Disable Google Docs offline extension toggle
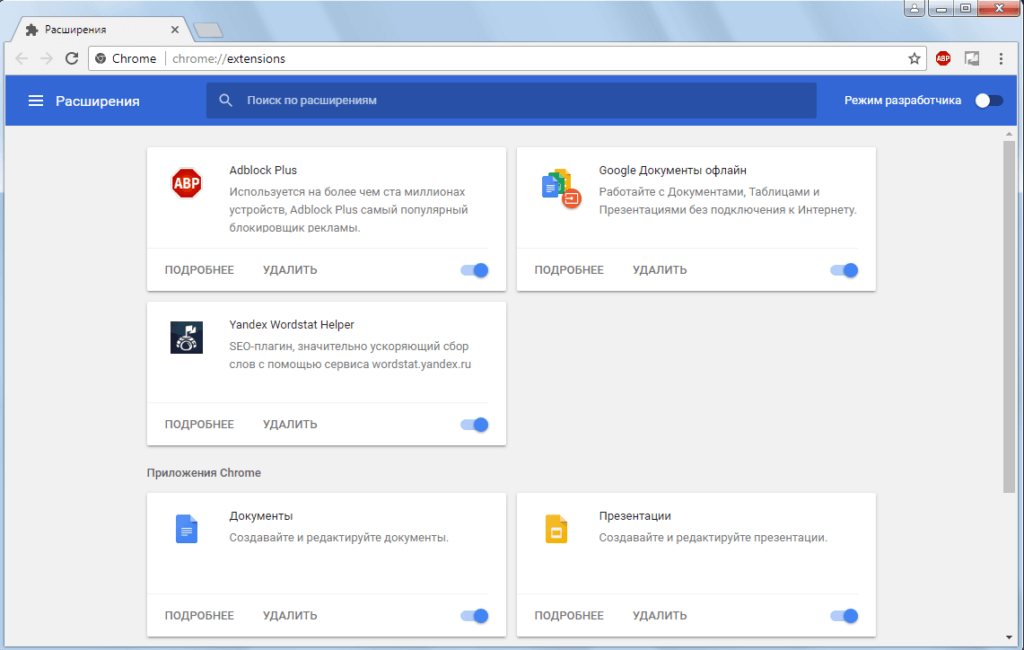The width and height of the screenshot is (1024, 650). 845,270
